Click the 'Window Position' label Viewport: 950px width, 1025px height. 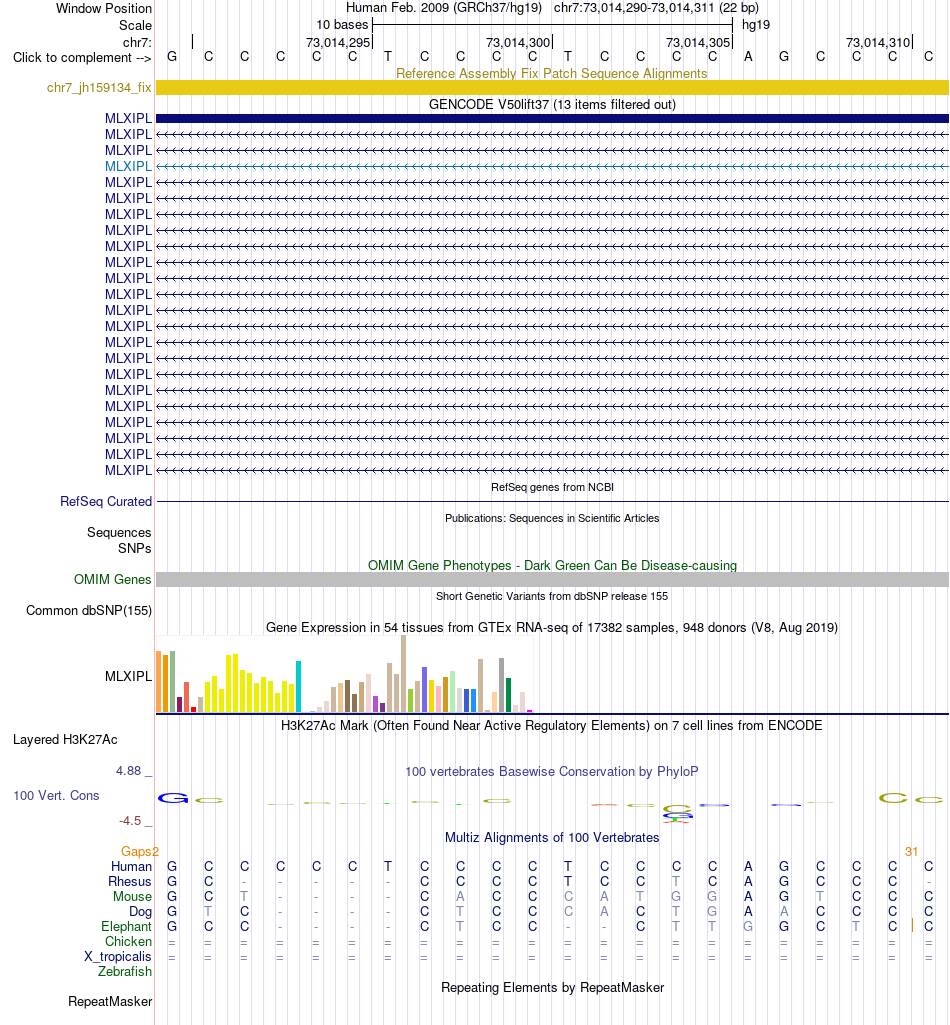tap(104, 8)
